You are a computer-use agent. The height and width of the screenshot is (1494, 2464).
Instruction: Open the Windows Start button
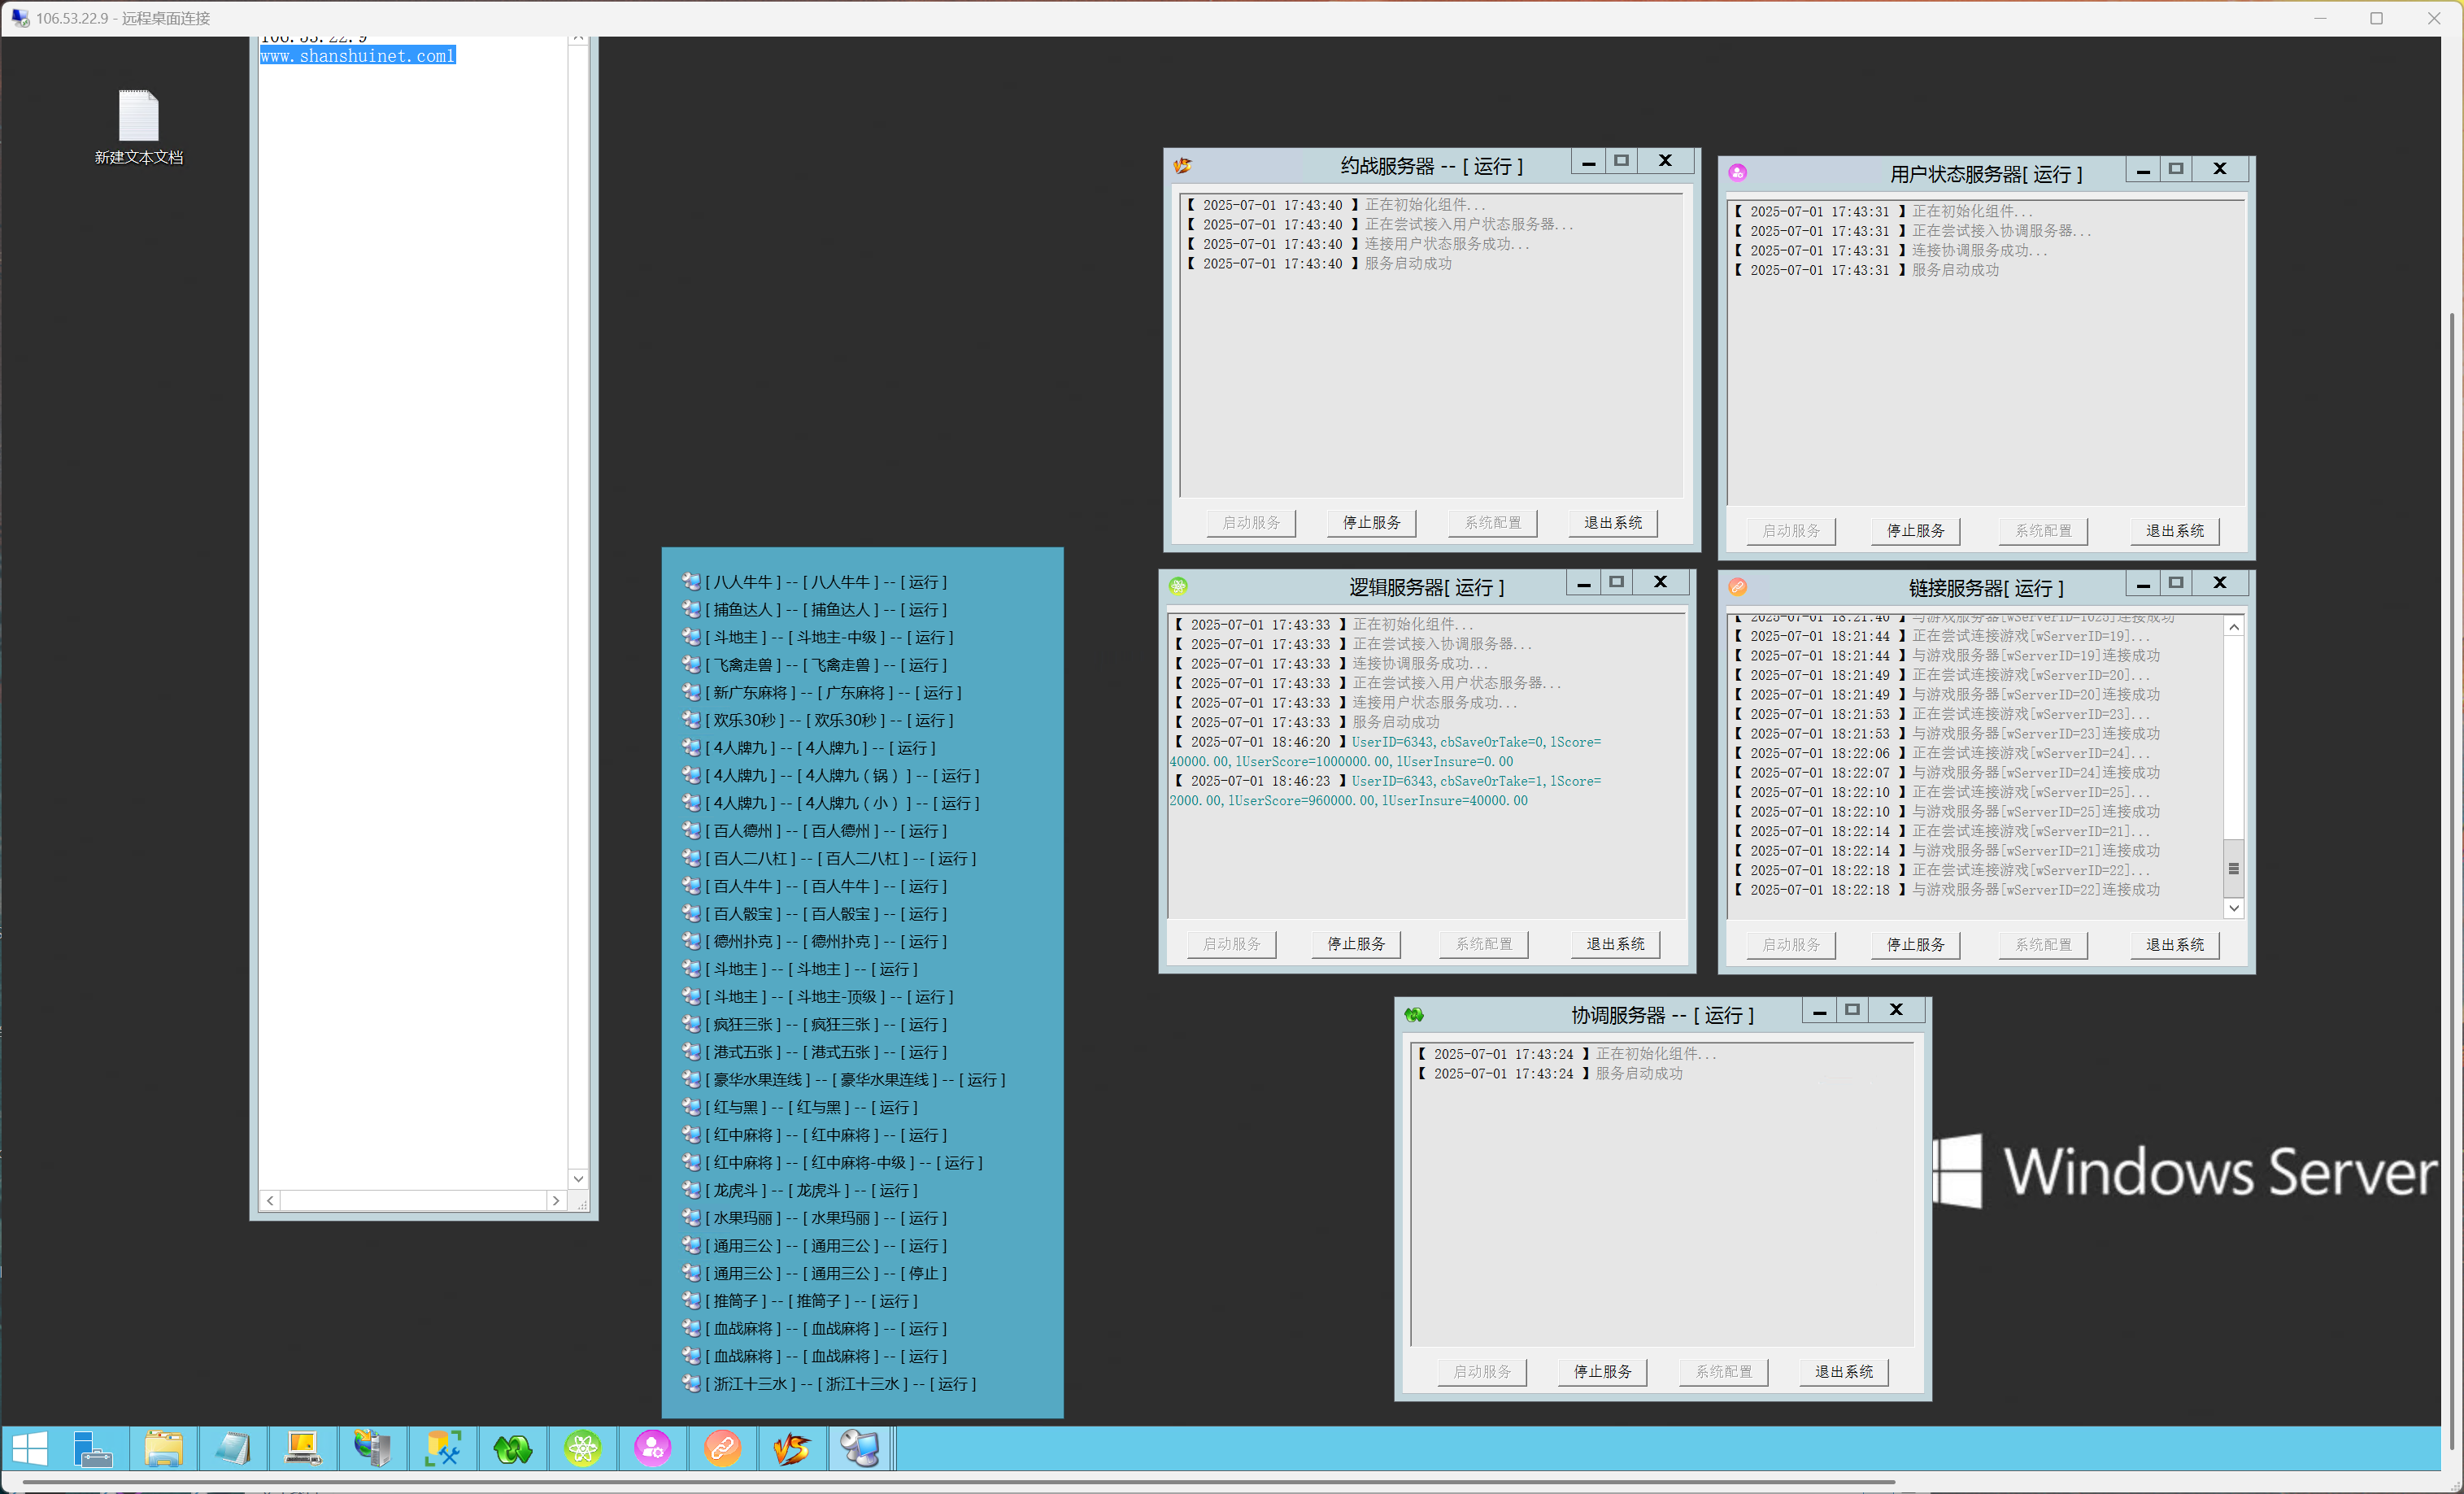coord(30,1448)
